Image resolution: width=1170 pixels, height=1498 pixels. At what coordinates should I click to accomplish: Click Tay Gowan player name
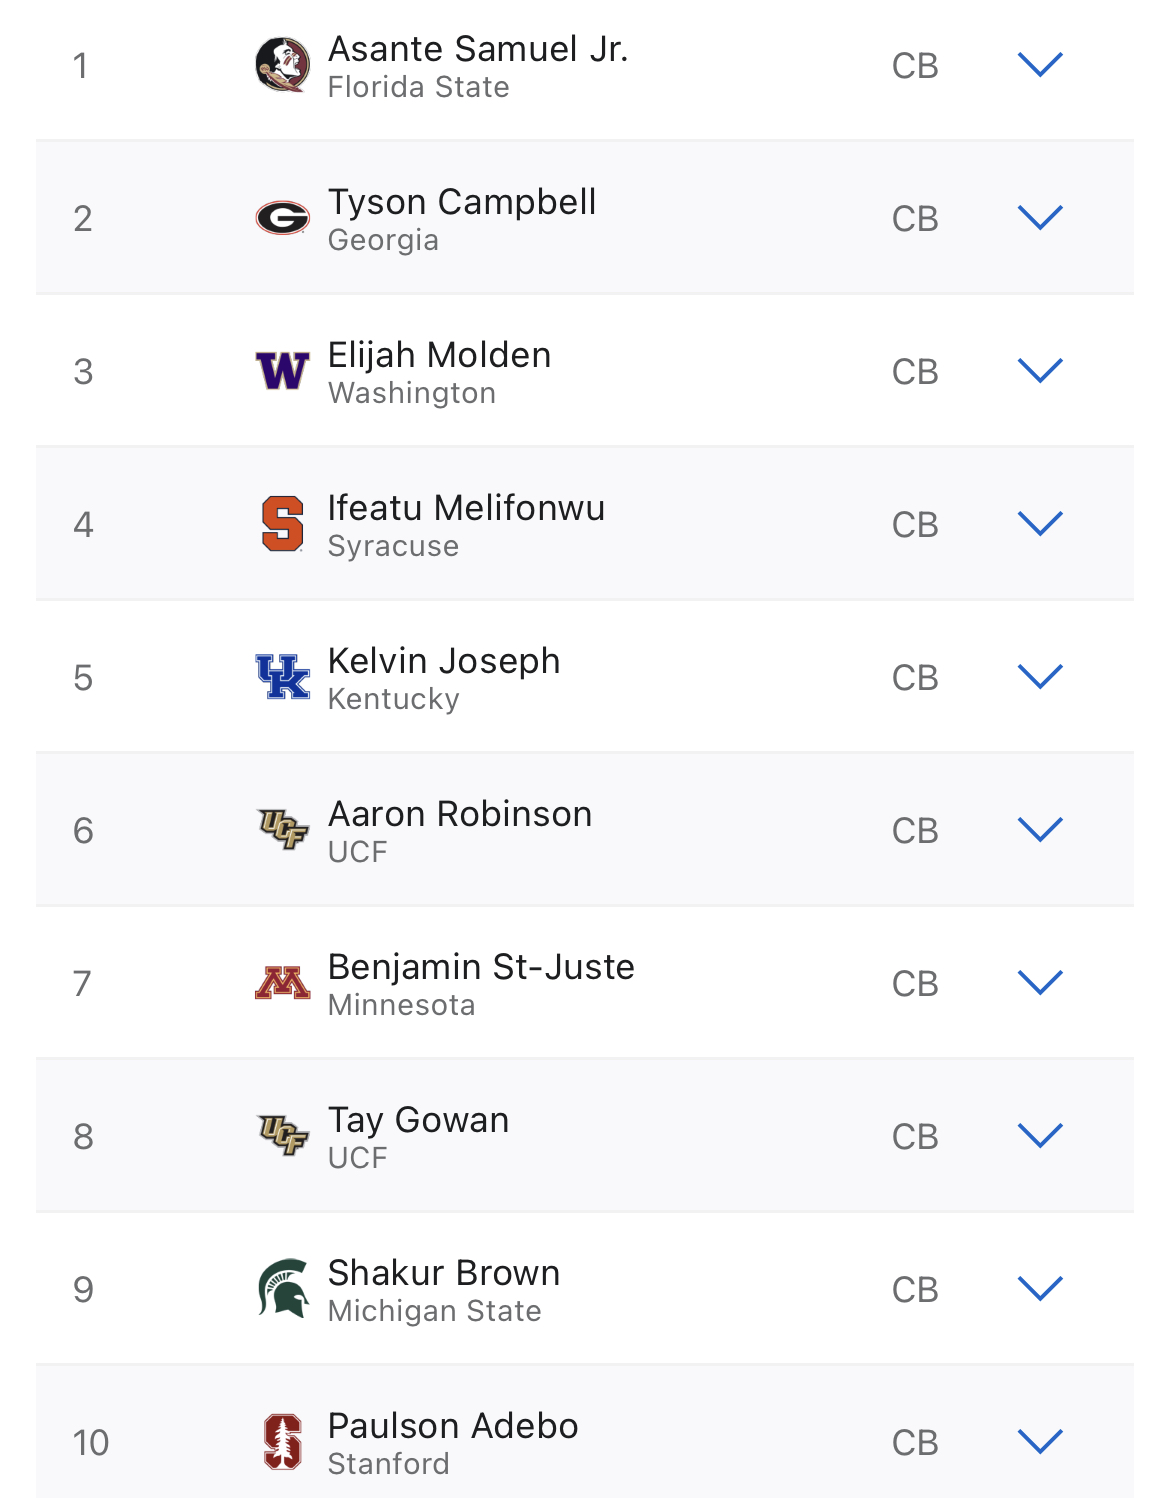click(x=418, y=1120)
